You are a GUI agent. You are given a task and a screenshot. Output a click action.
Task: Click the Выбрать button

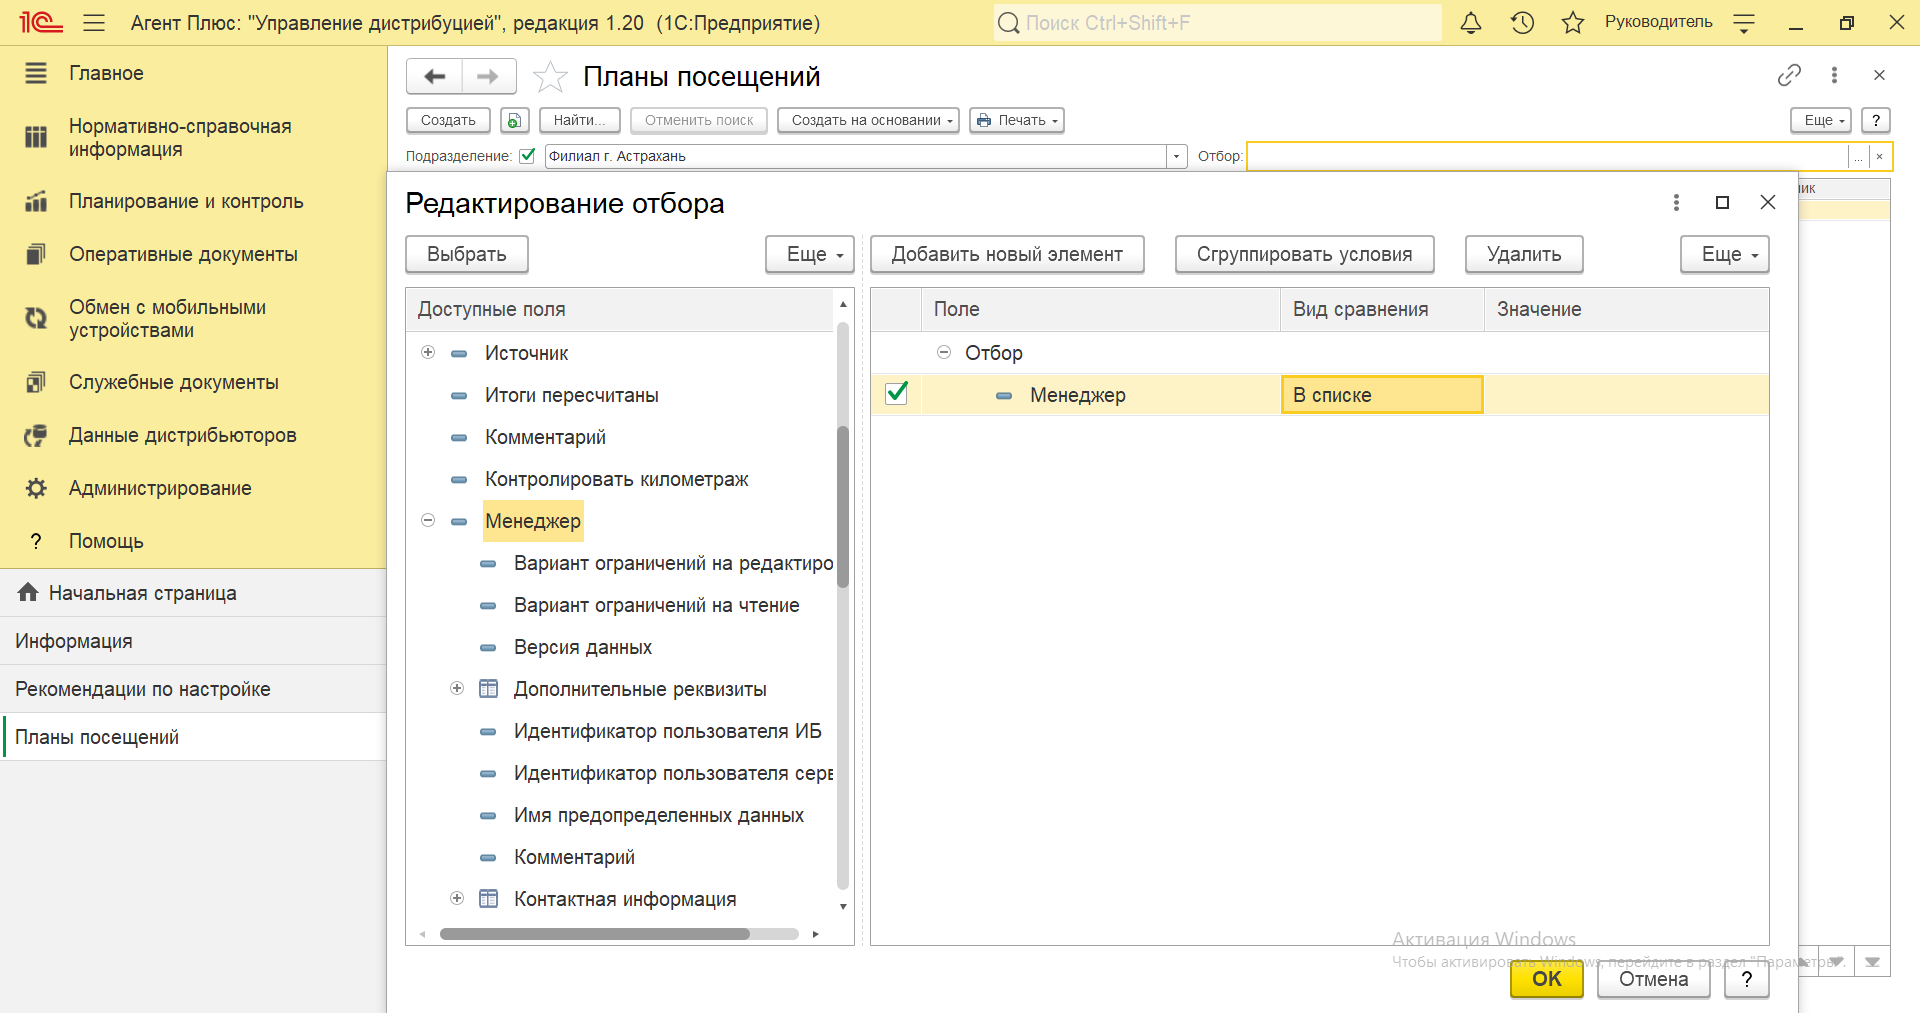tap(467, 254)
